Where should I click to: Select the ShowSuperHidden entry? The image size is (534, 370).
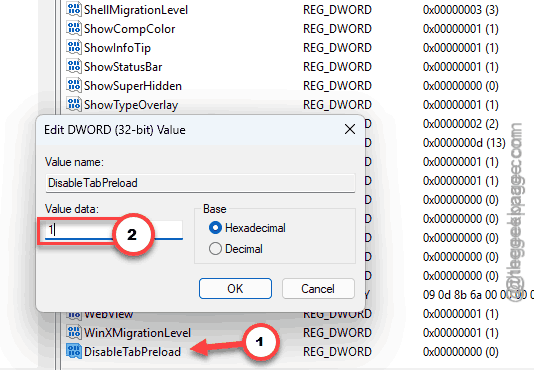[x=133, y=86]
